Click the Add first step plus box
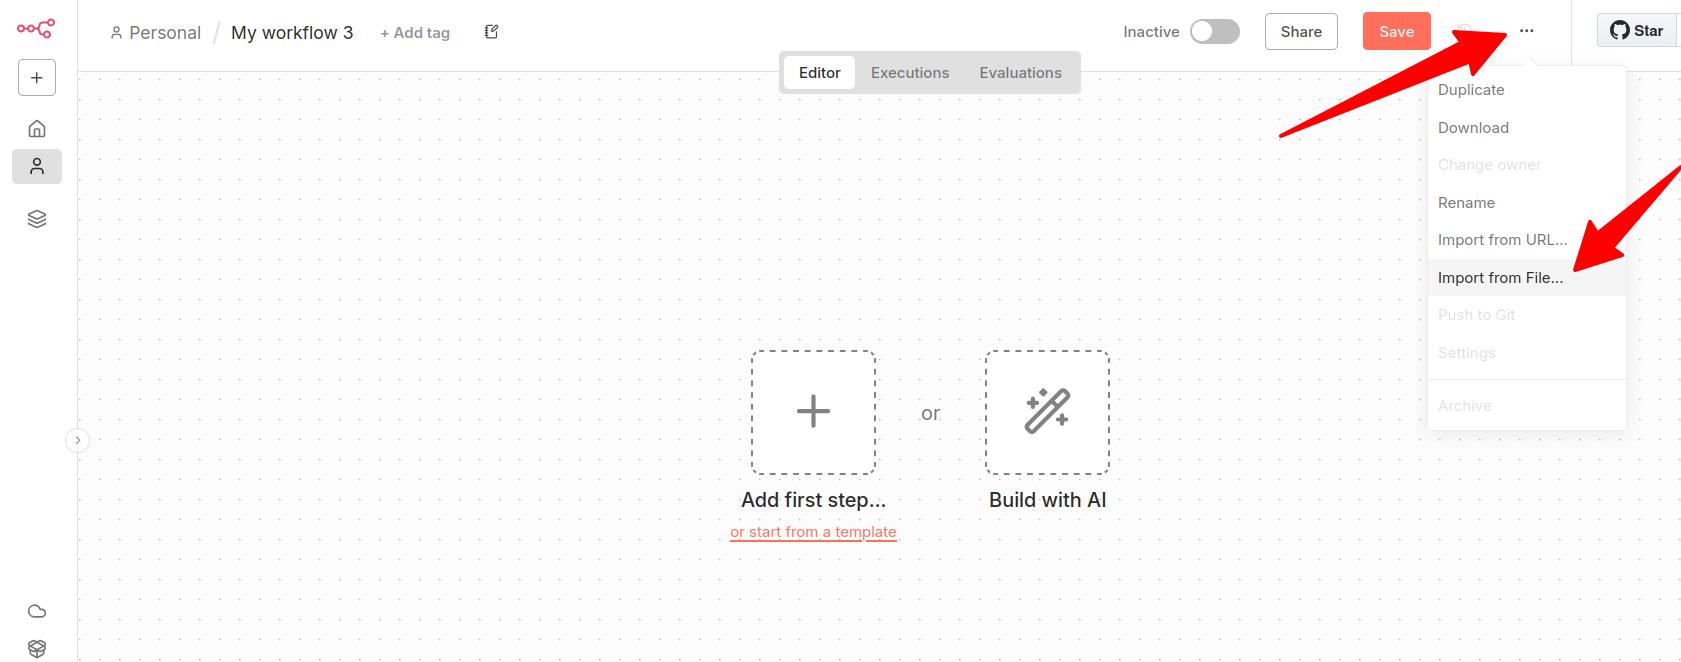Viewport: 1681px width, 662px height. pyautogui.click(x=813, y=412)
